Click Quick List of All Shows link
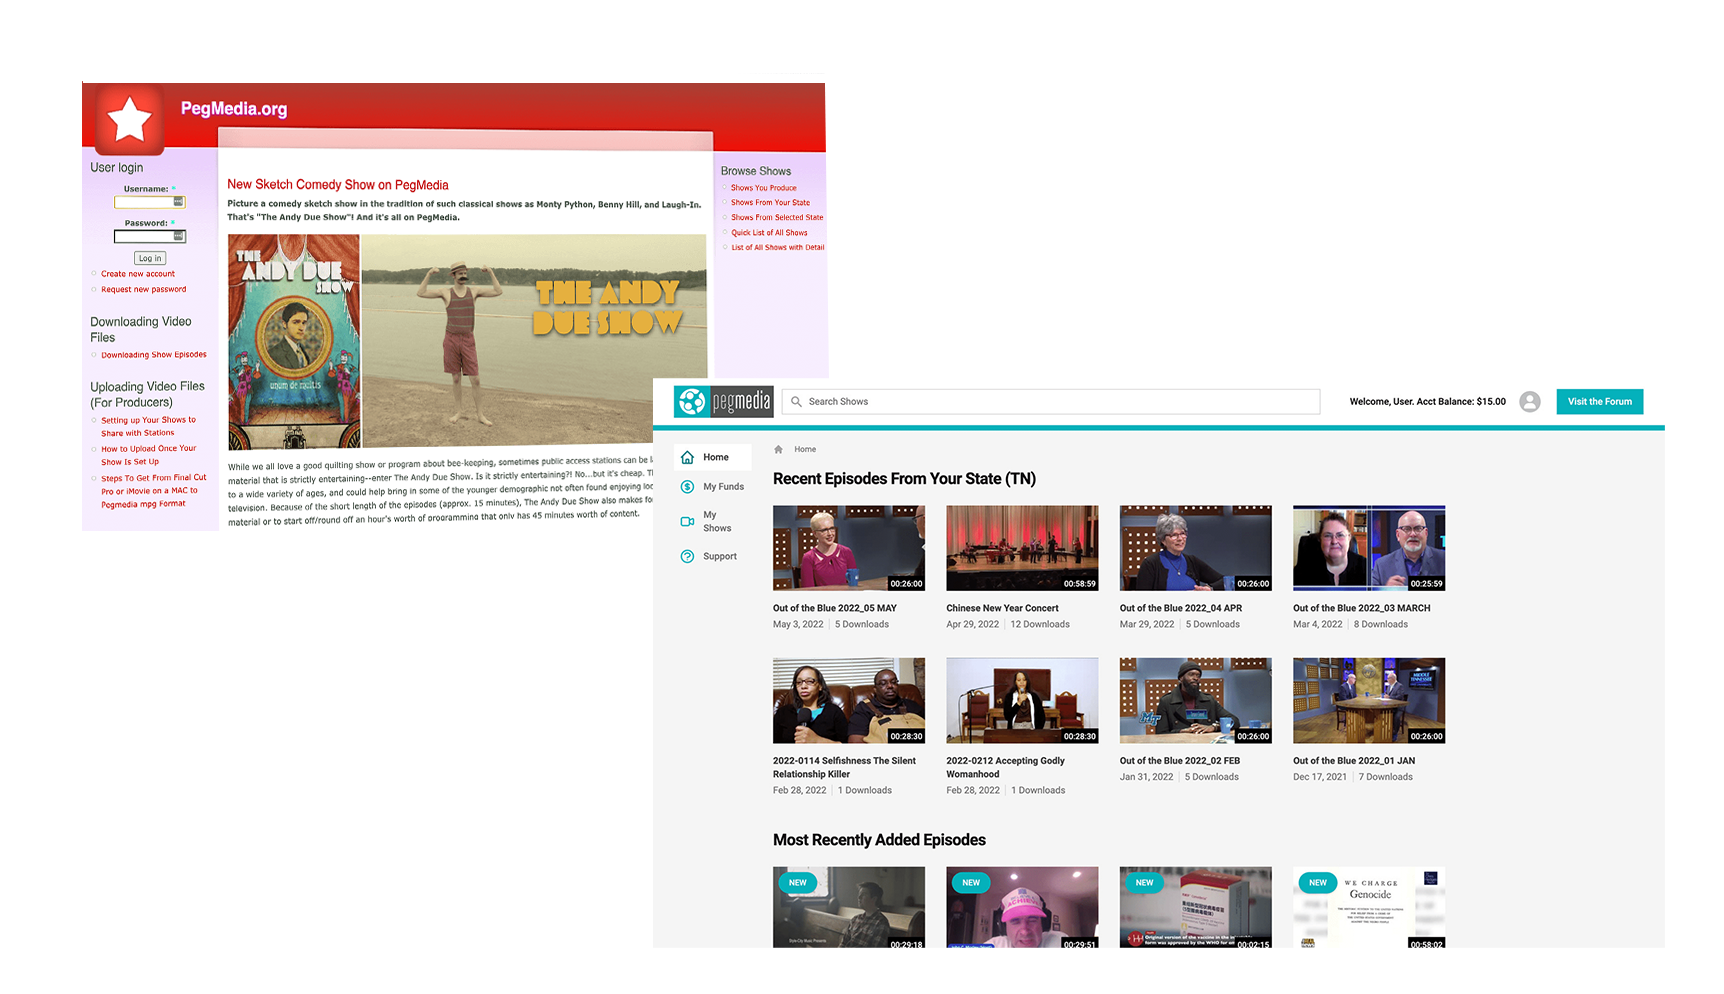The image size is (1724, 994). point(769,233)
